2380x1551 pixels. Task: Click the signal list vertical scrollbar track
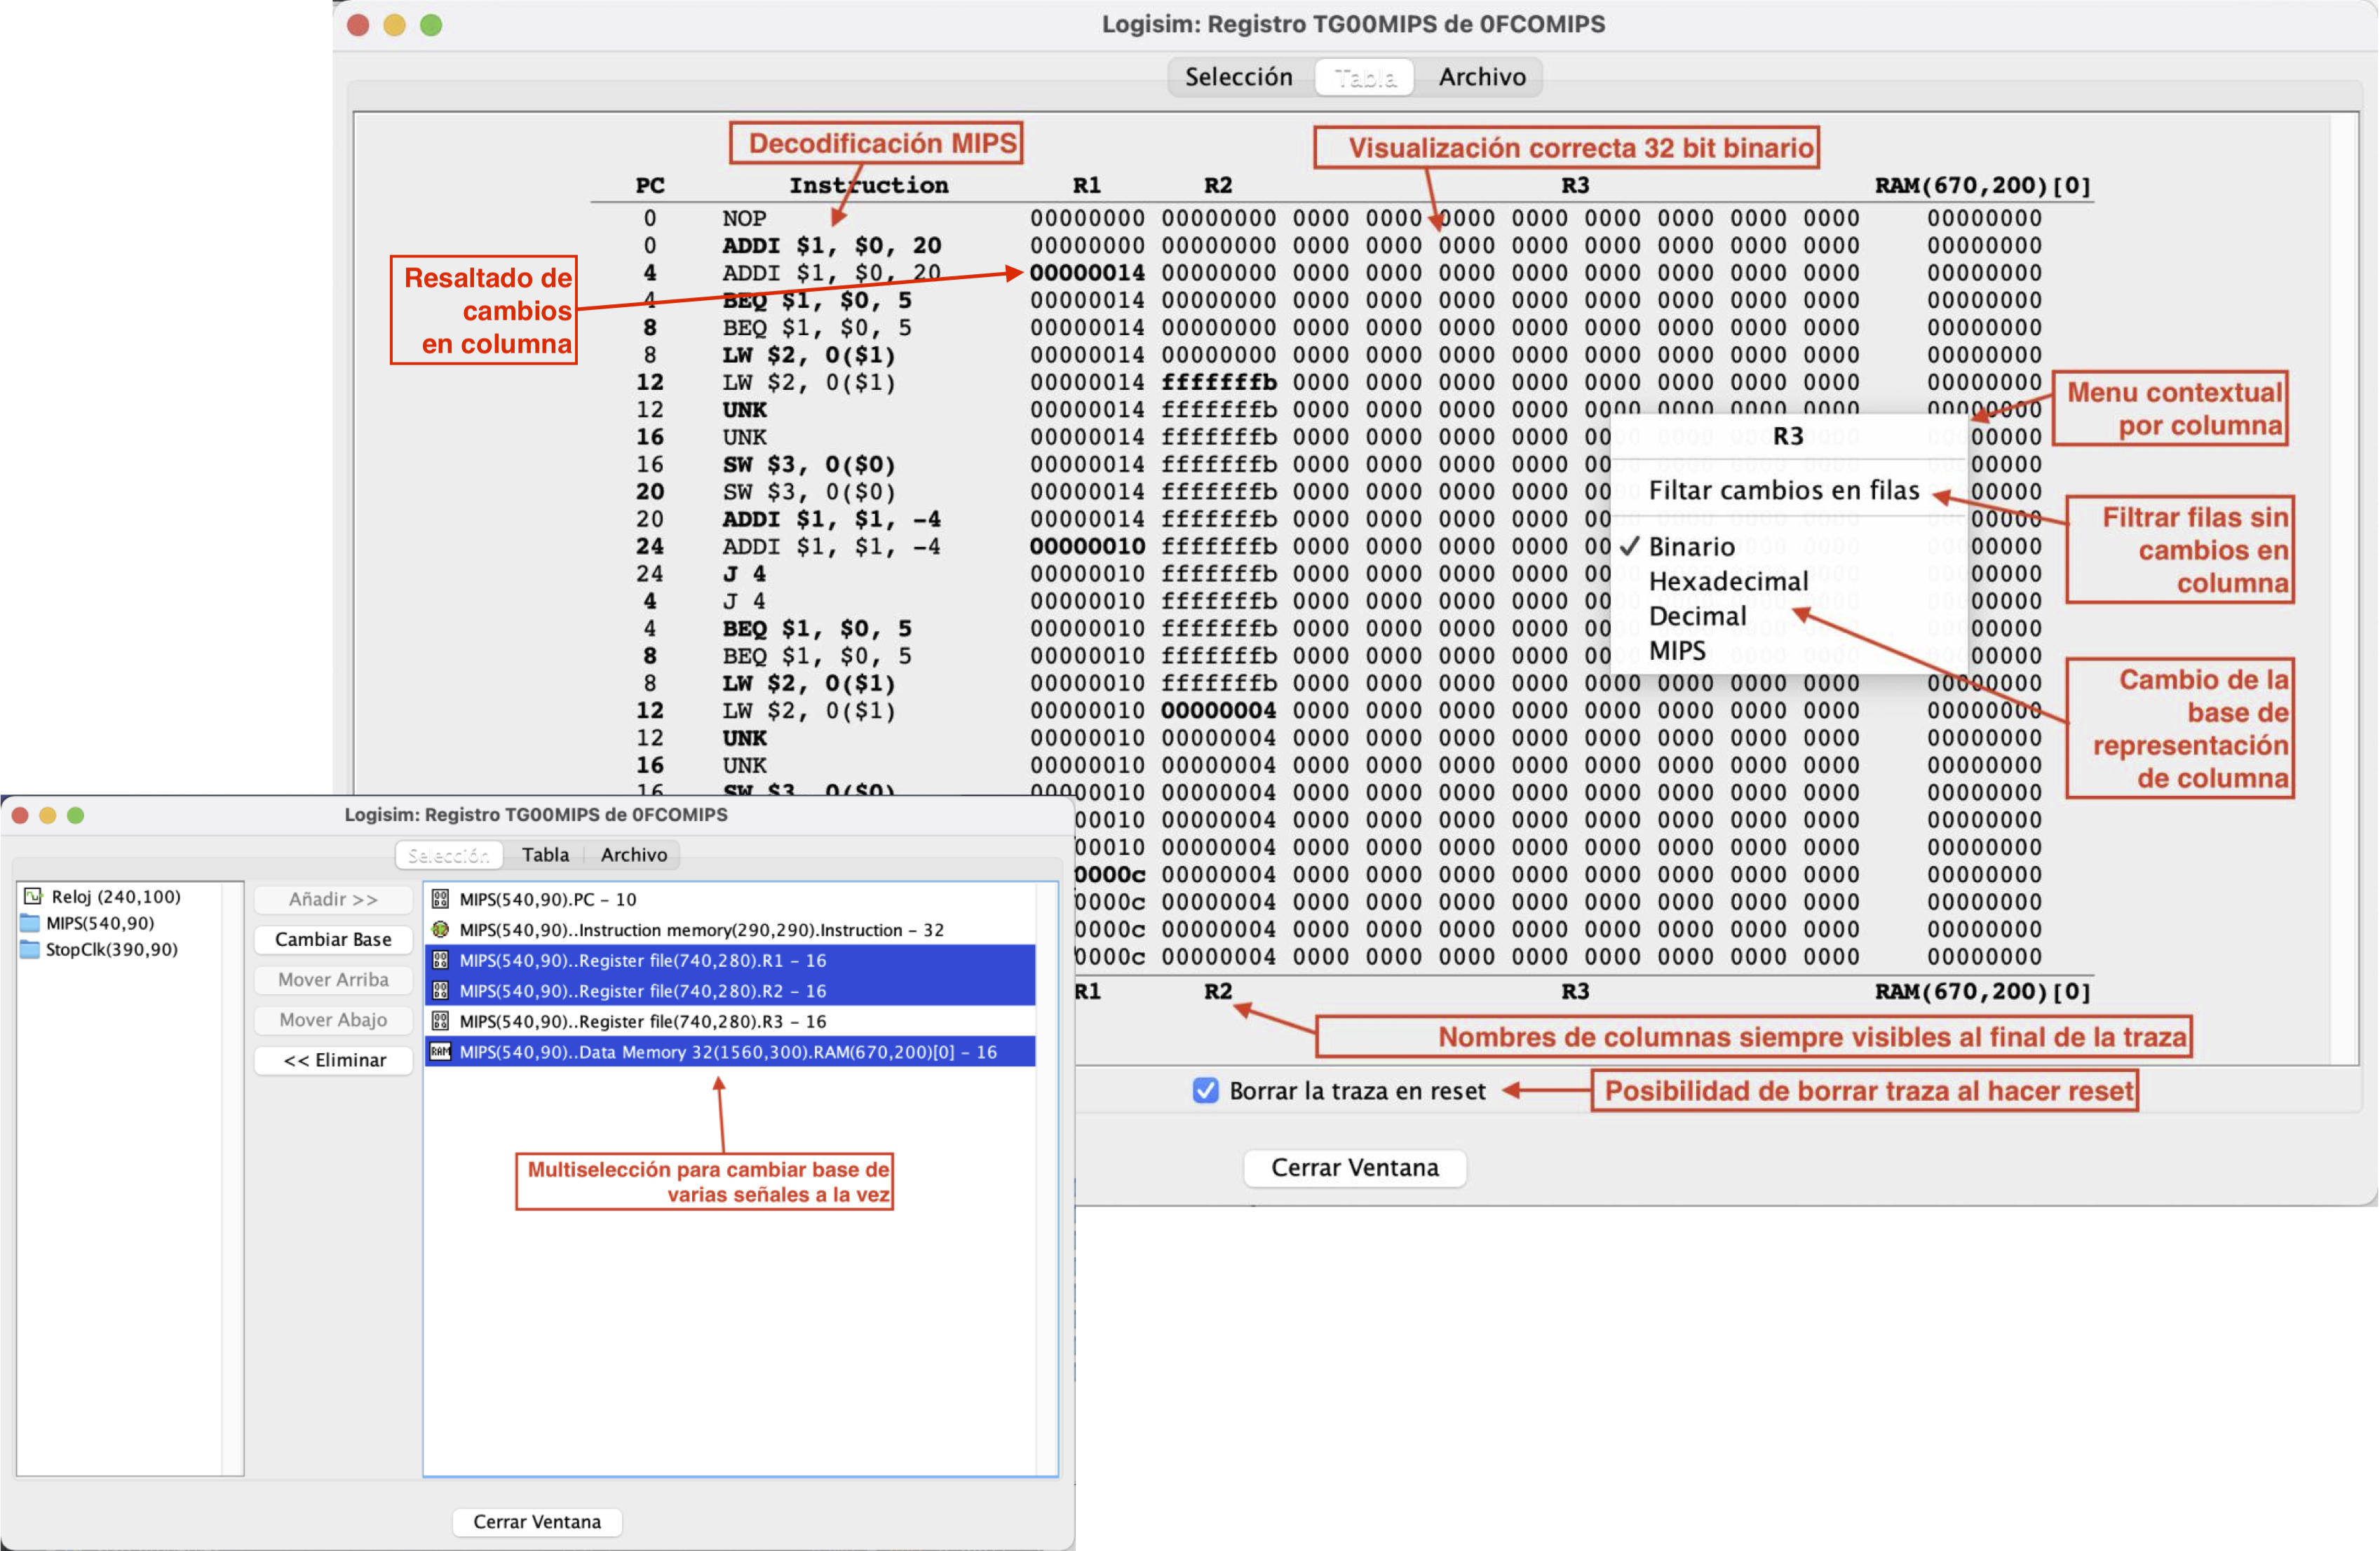click(1046, 1178)
